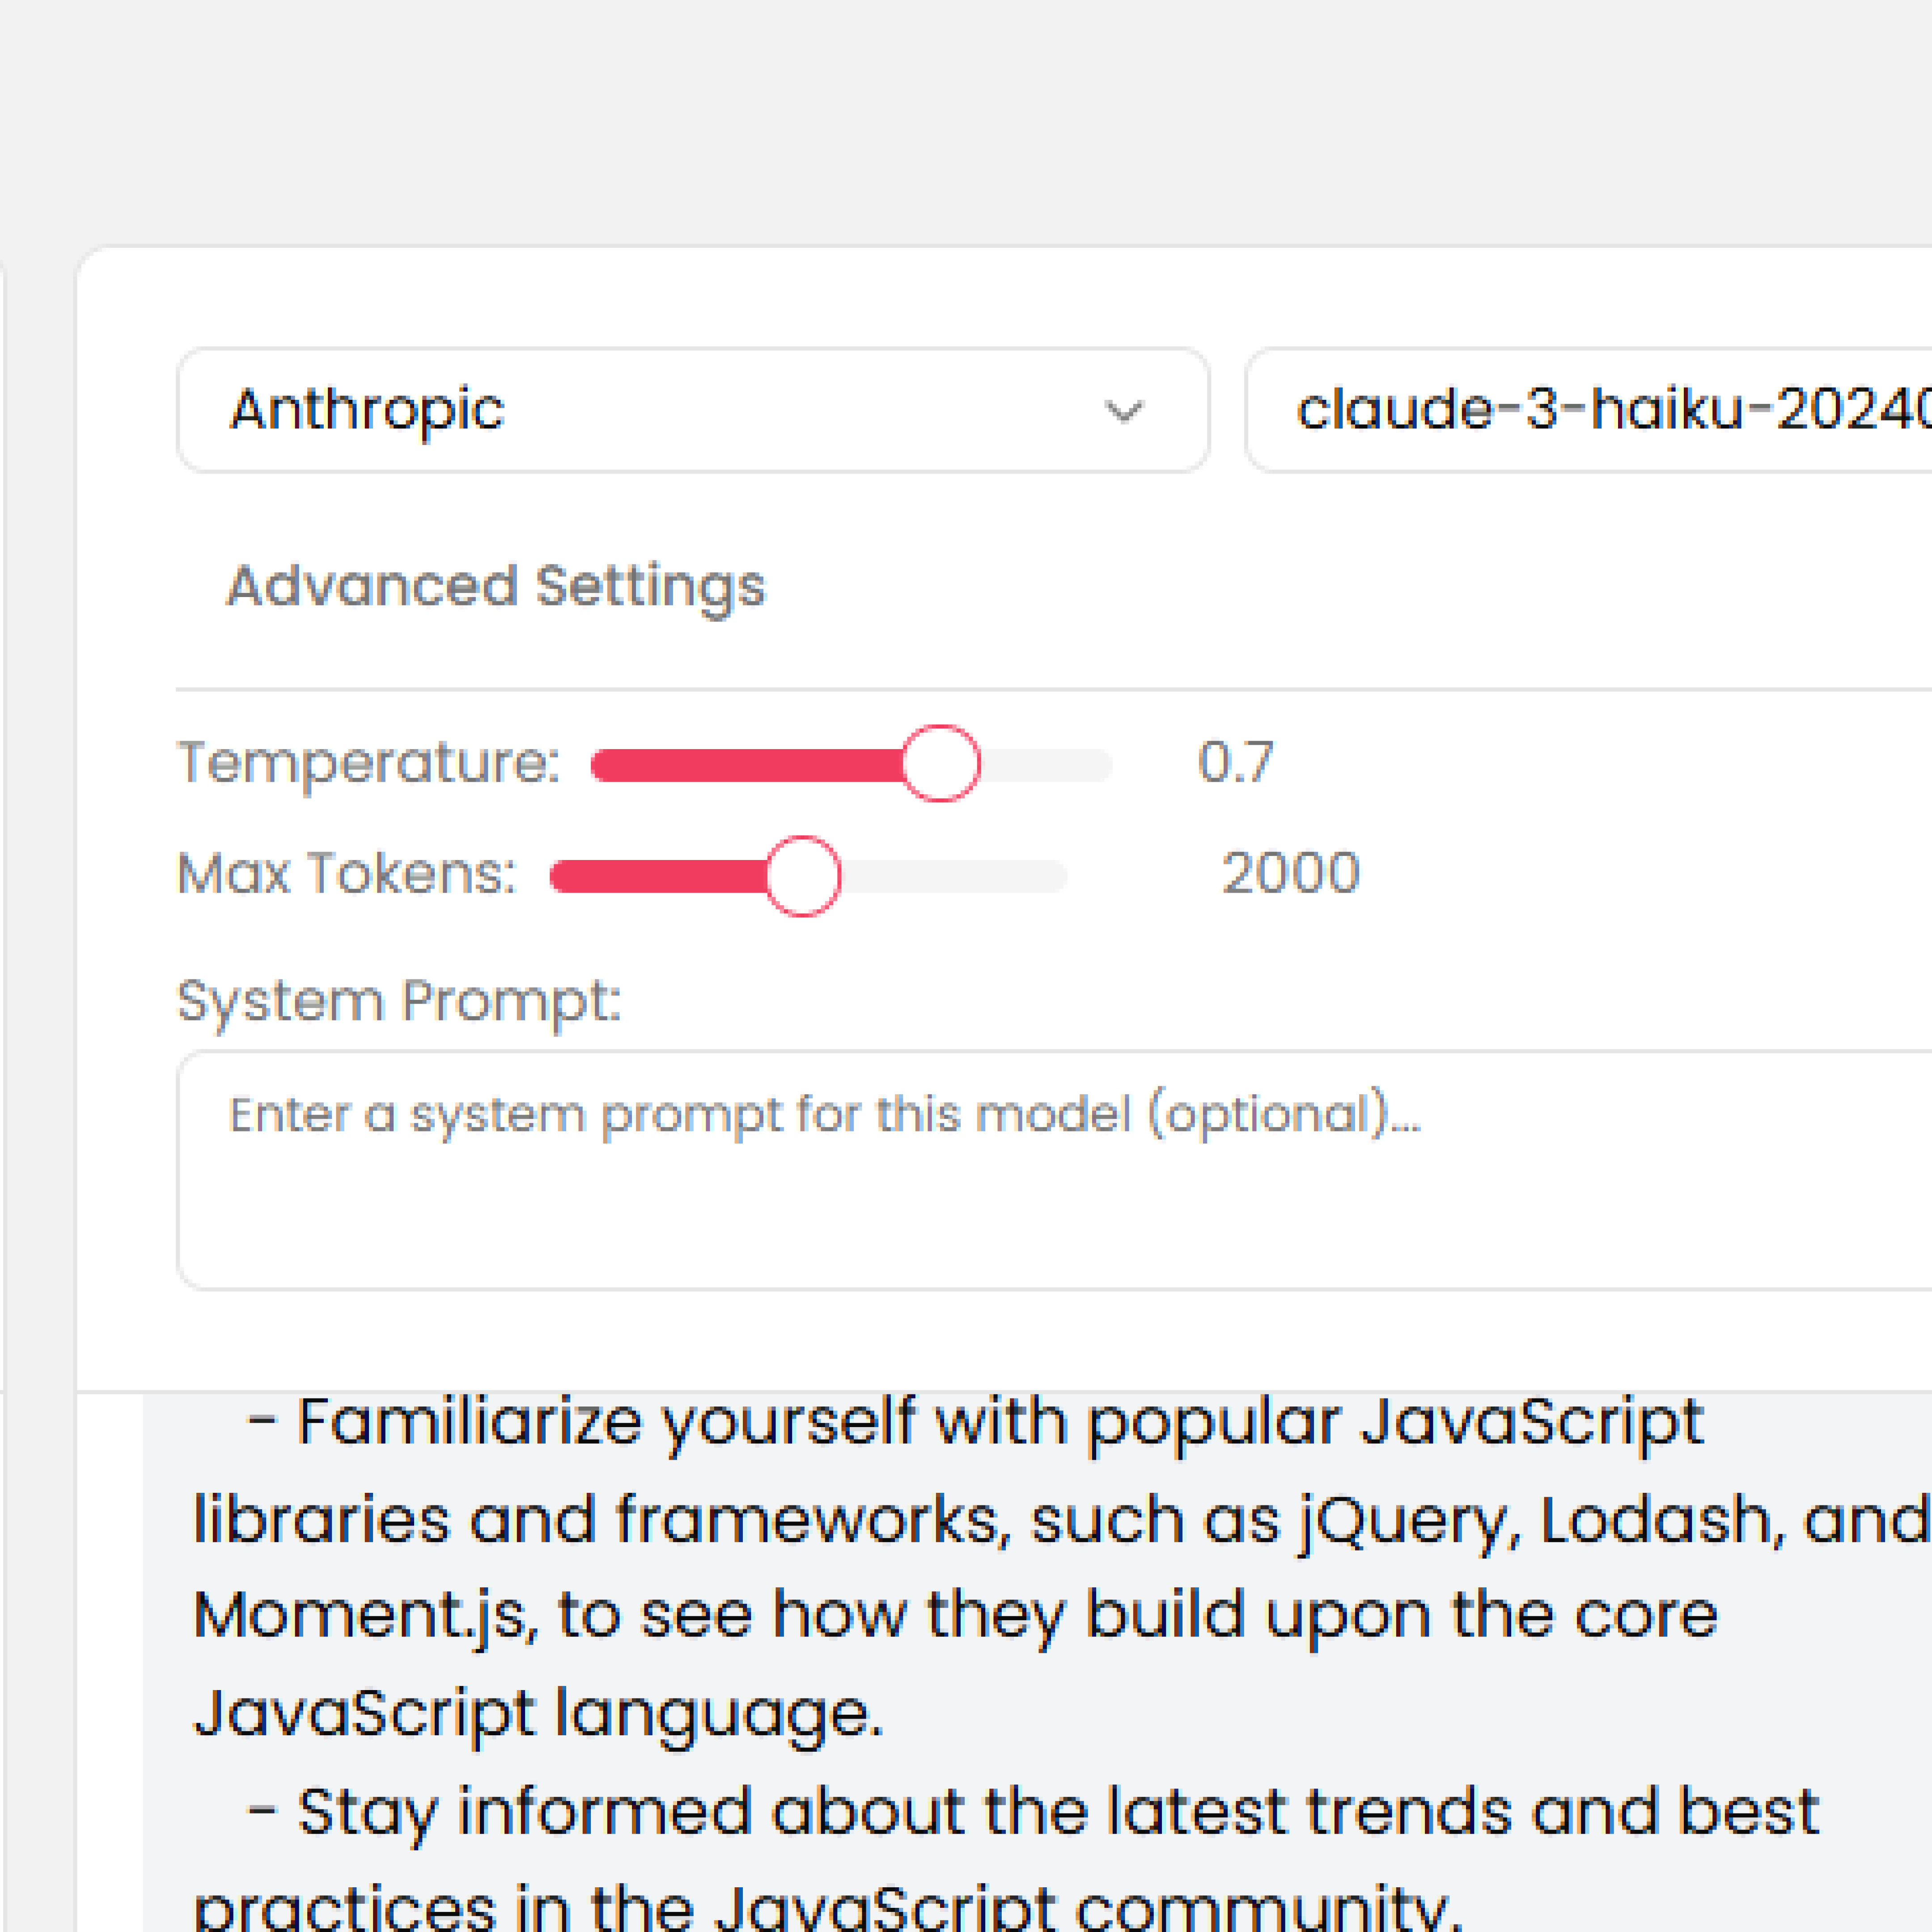Click the chevron arrow beside Anthropic

click(x=1123, y=411)
